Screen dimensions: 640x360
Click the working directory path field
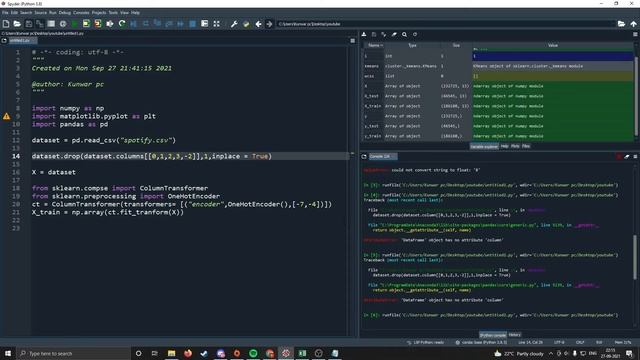point(445,24)
